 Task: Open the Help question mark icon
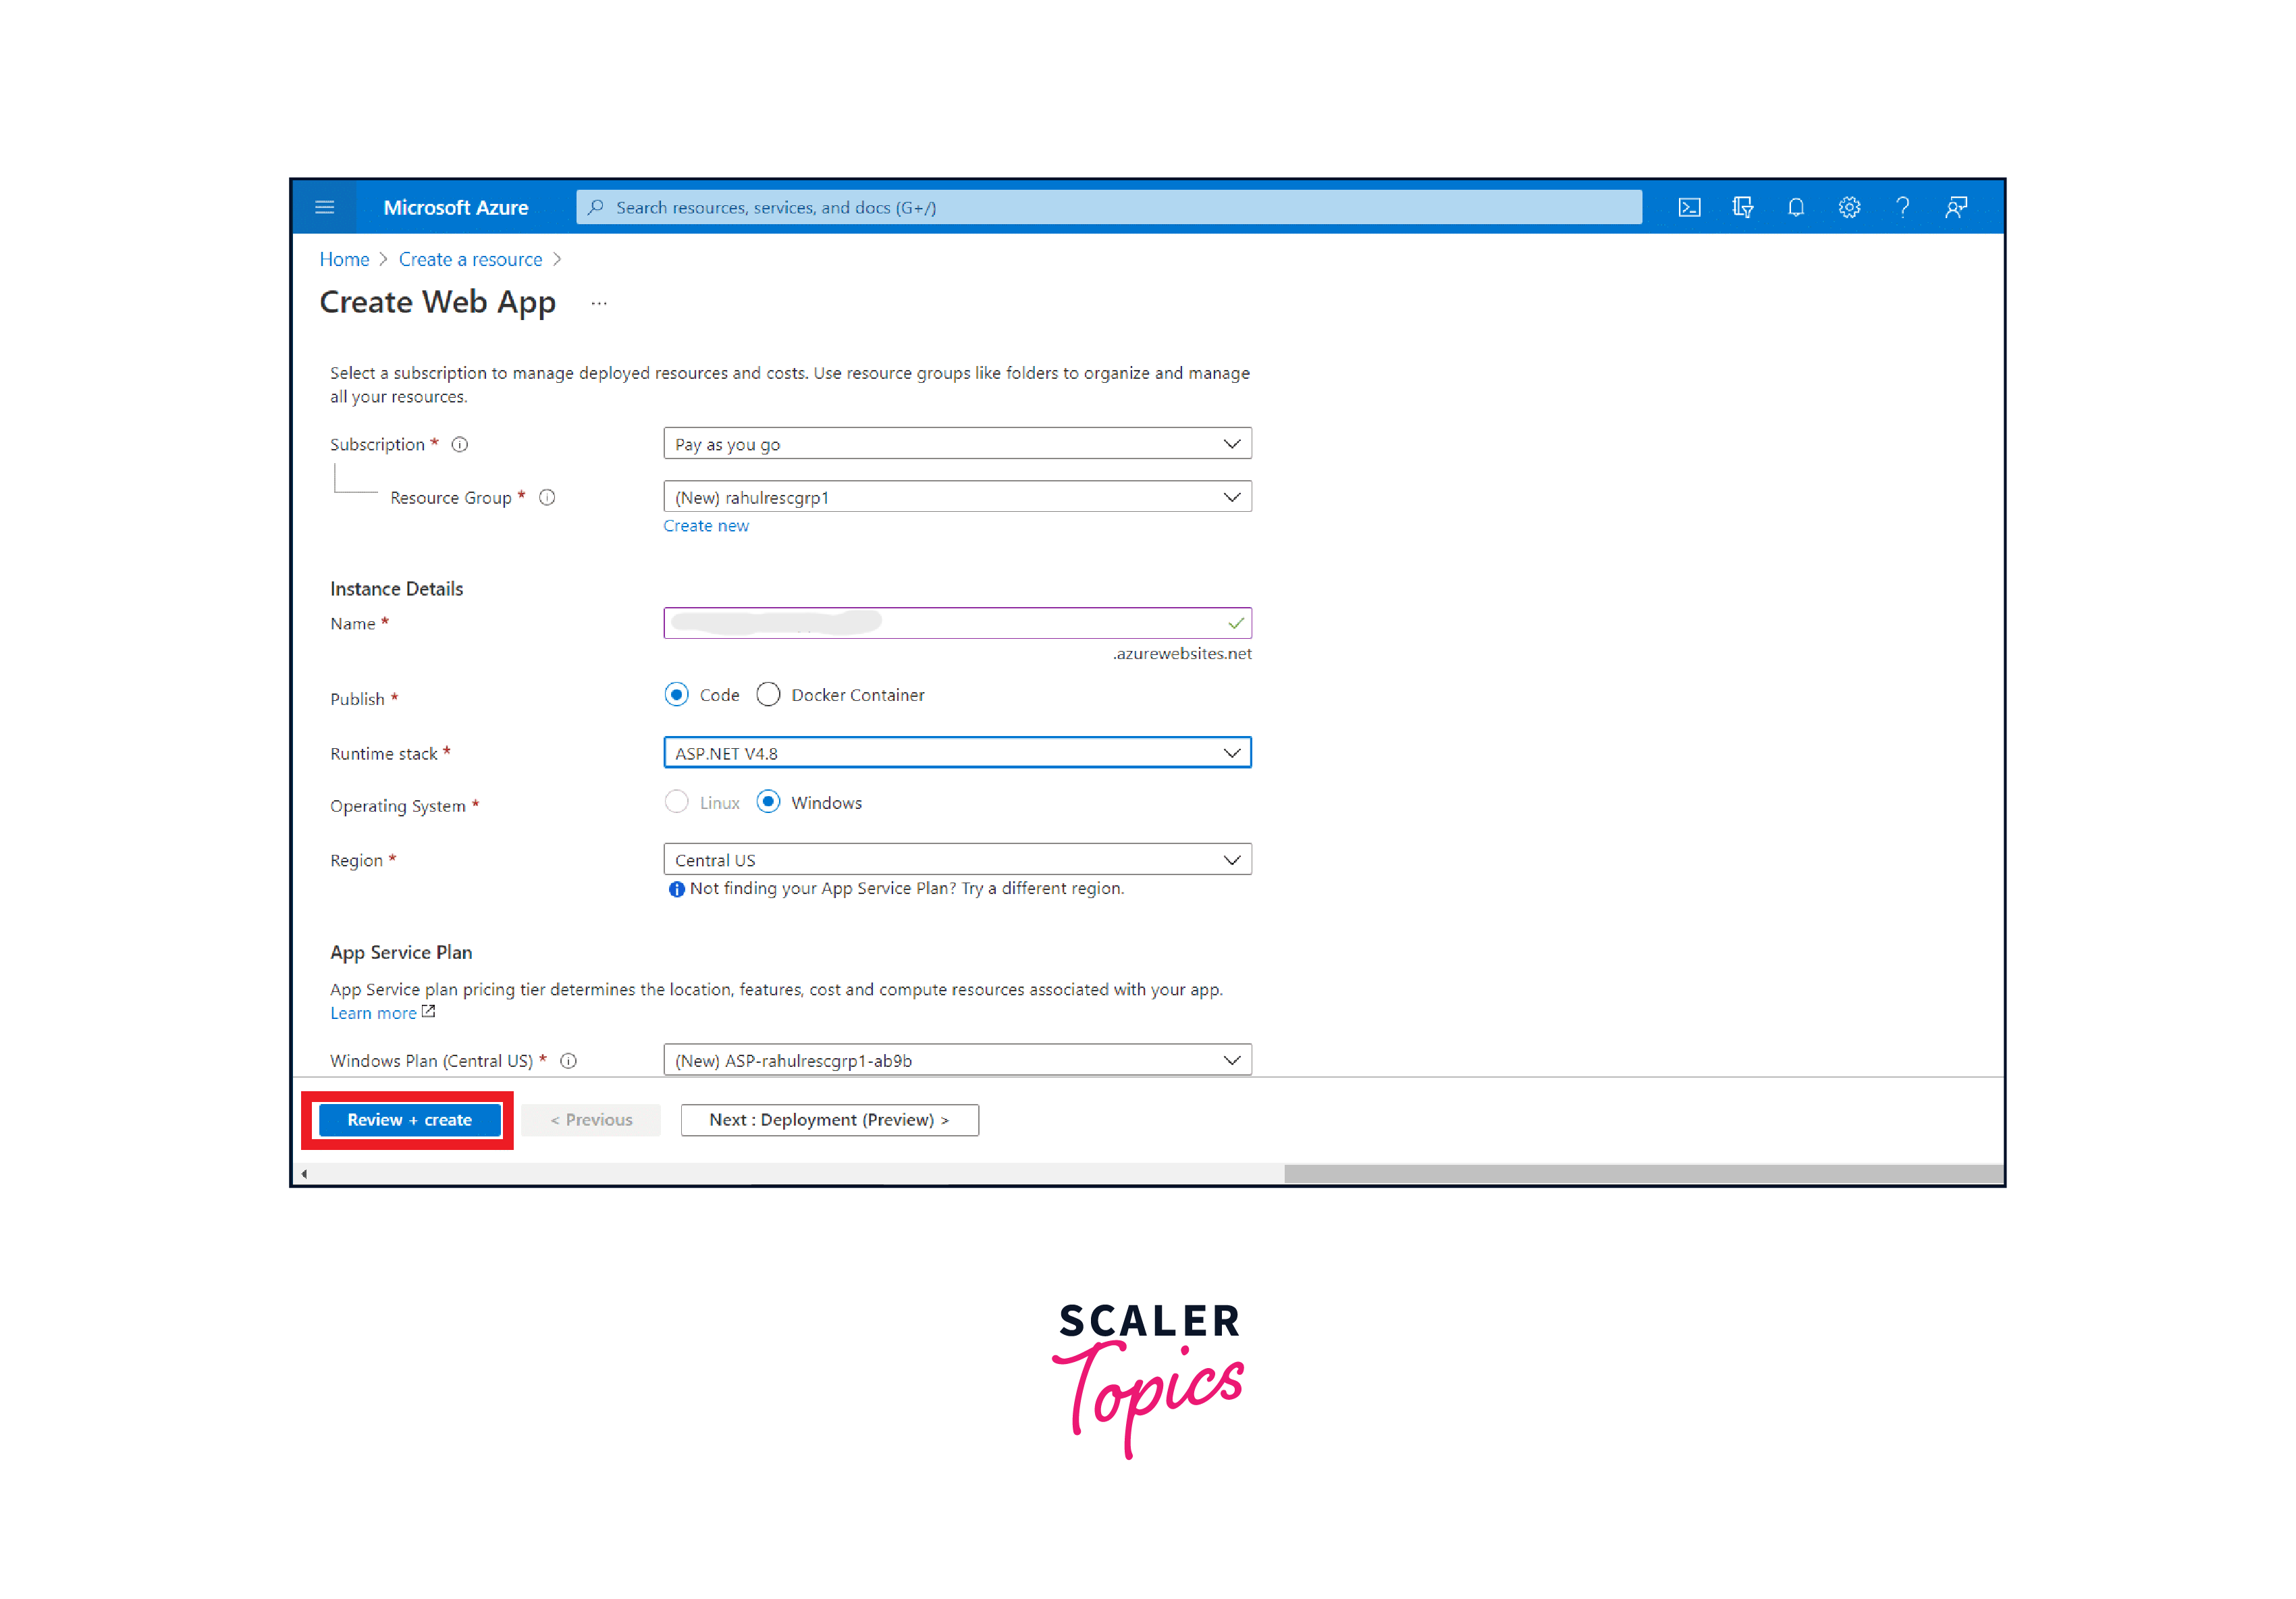click(x=1902, y=207)
